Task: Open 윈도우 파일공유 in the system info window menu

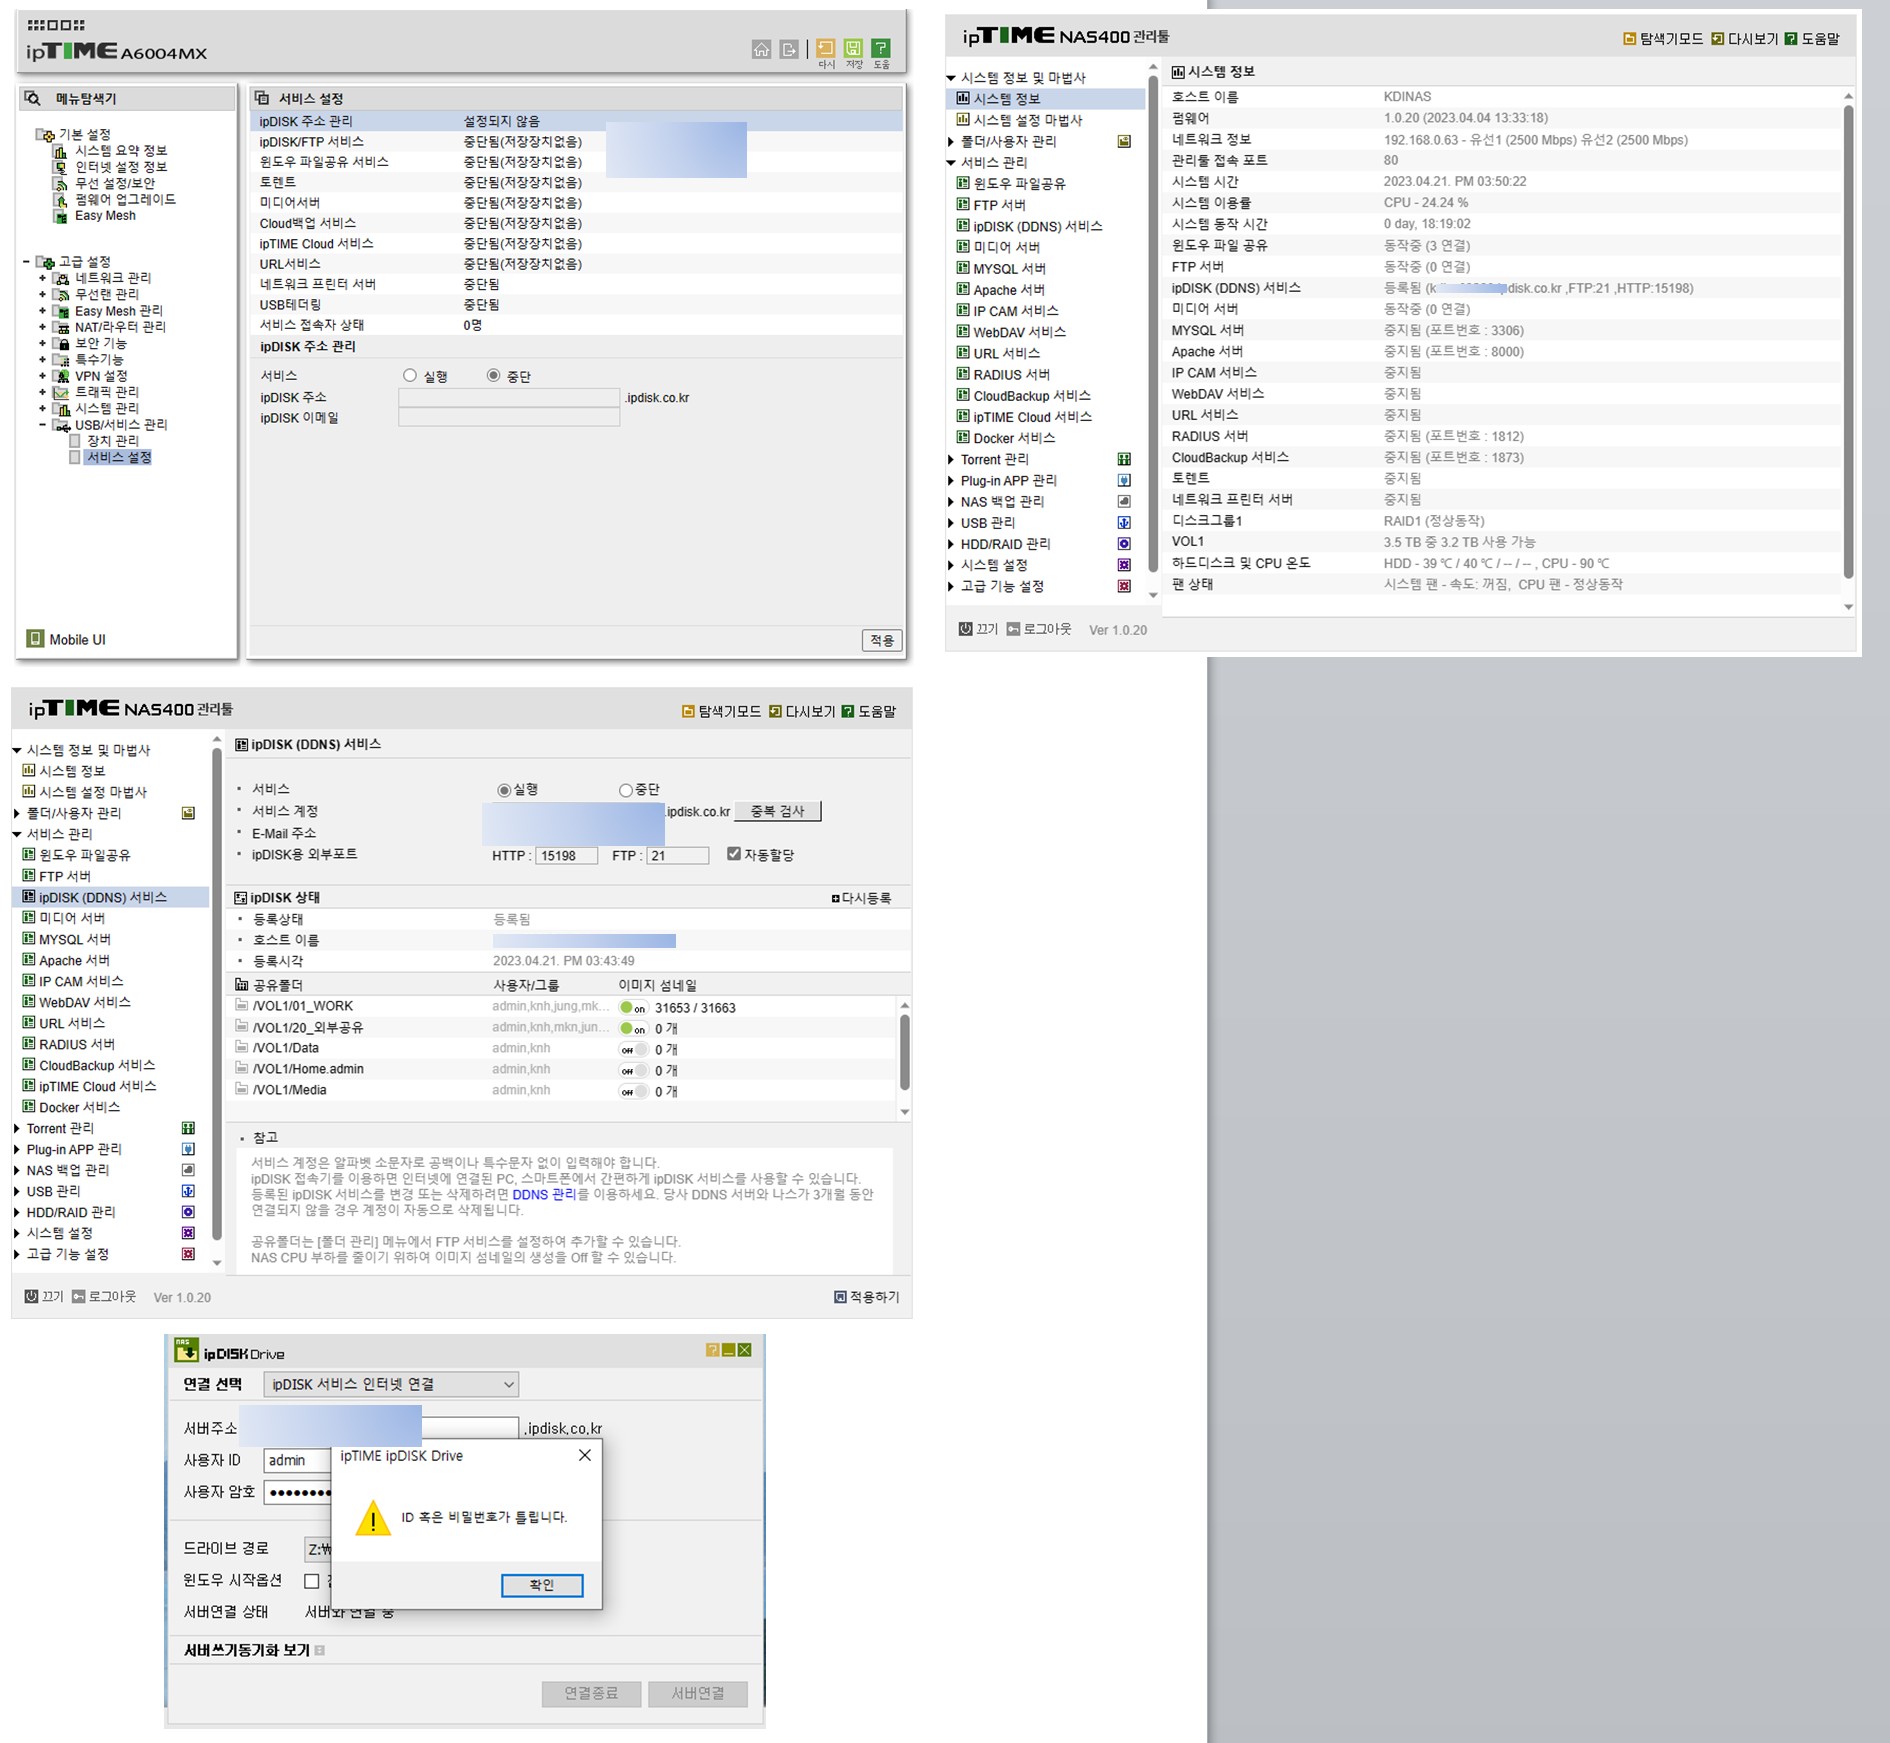Action: pos(1019,184)
